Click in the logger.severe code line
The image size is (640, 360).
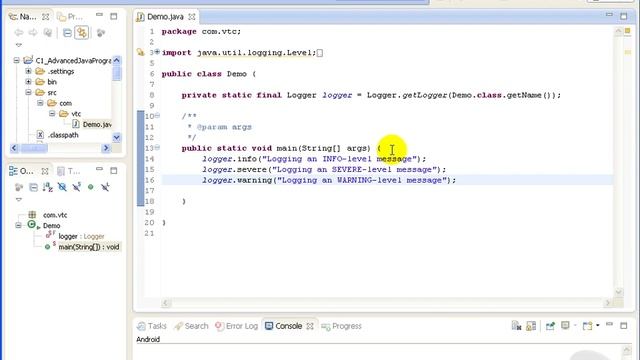(324, 169)
